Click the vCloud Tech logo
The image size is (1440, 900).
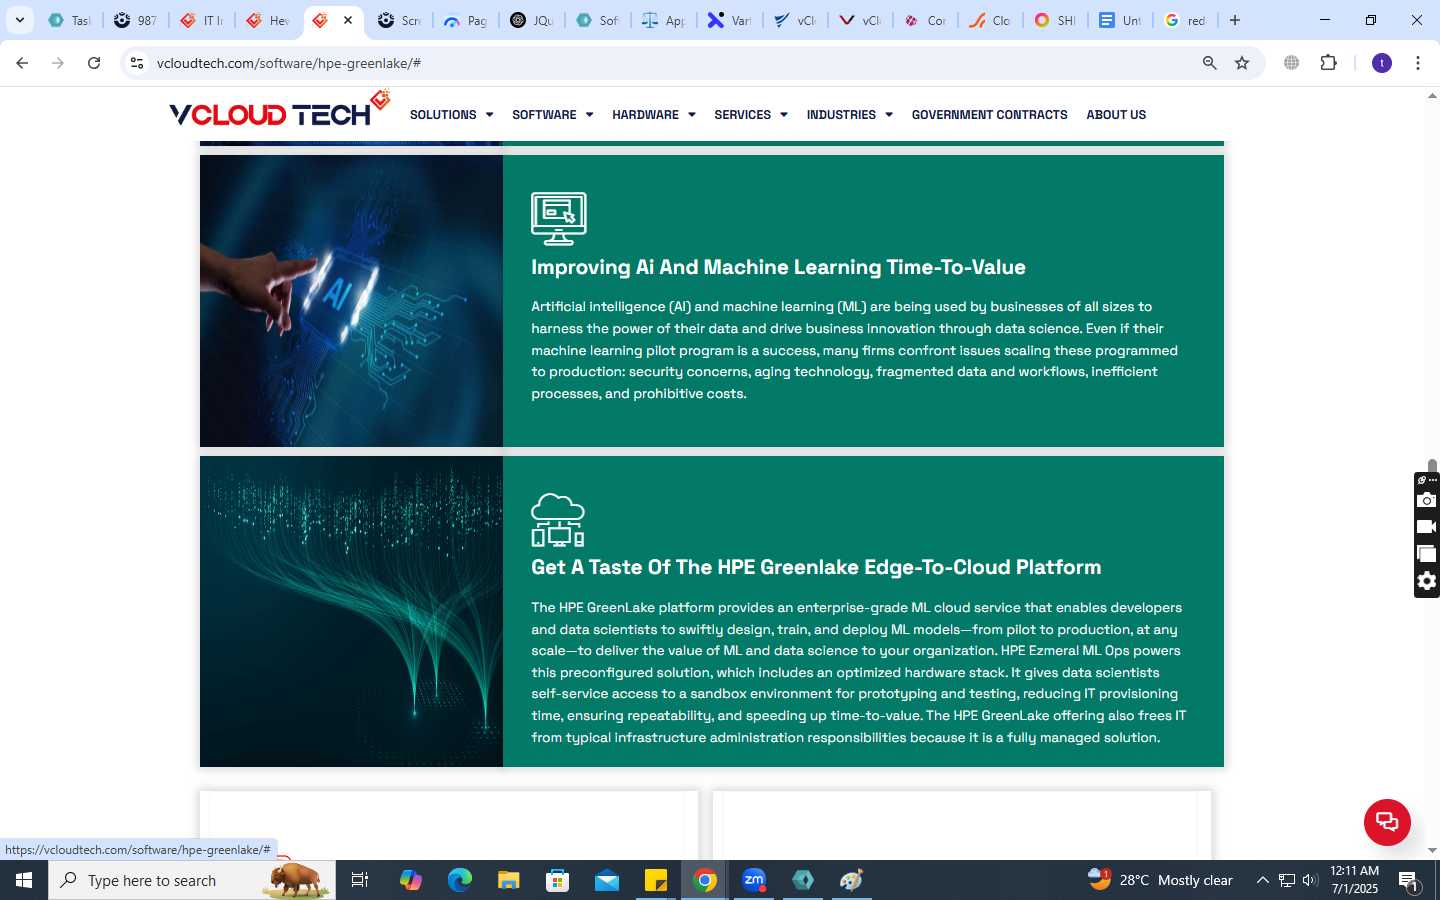(279, 110)
